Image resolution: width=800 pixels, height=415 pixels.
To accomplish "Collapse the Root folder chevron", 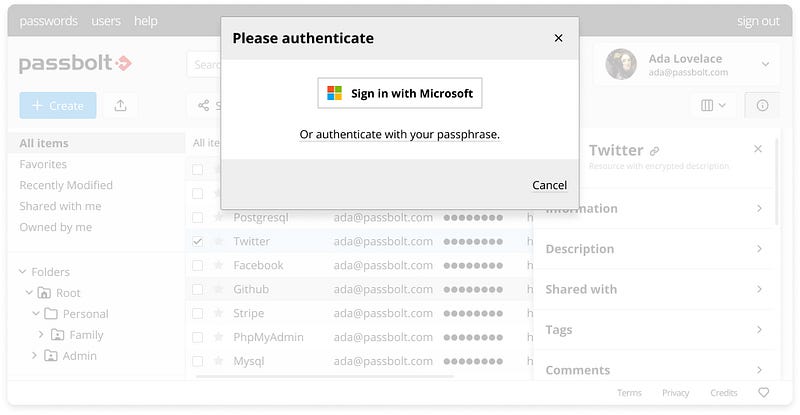I will pos(29,292).
